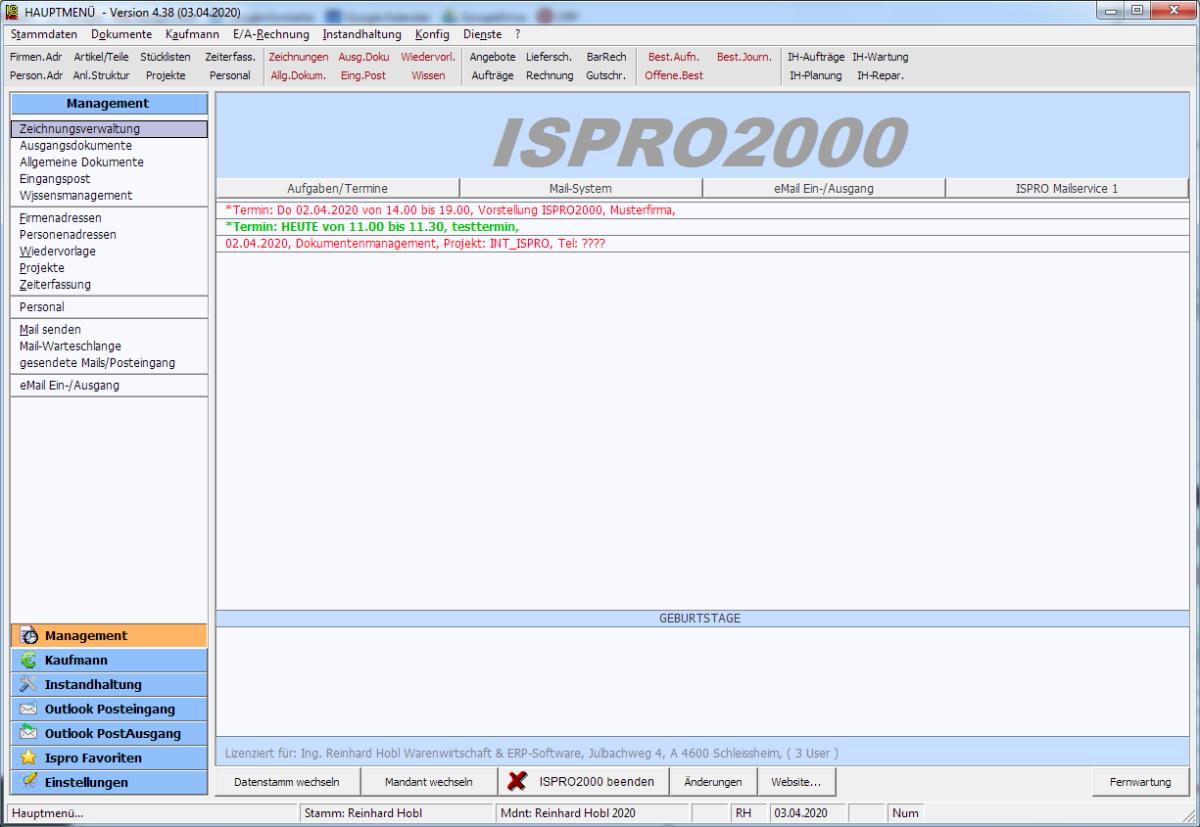
Task: Open the Stammdaten menu
Action: coord(42,35)
